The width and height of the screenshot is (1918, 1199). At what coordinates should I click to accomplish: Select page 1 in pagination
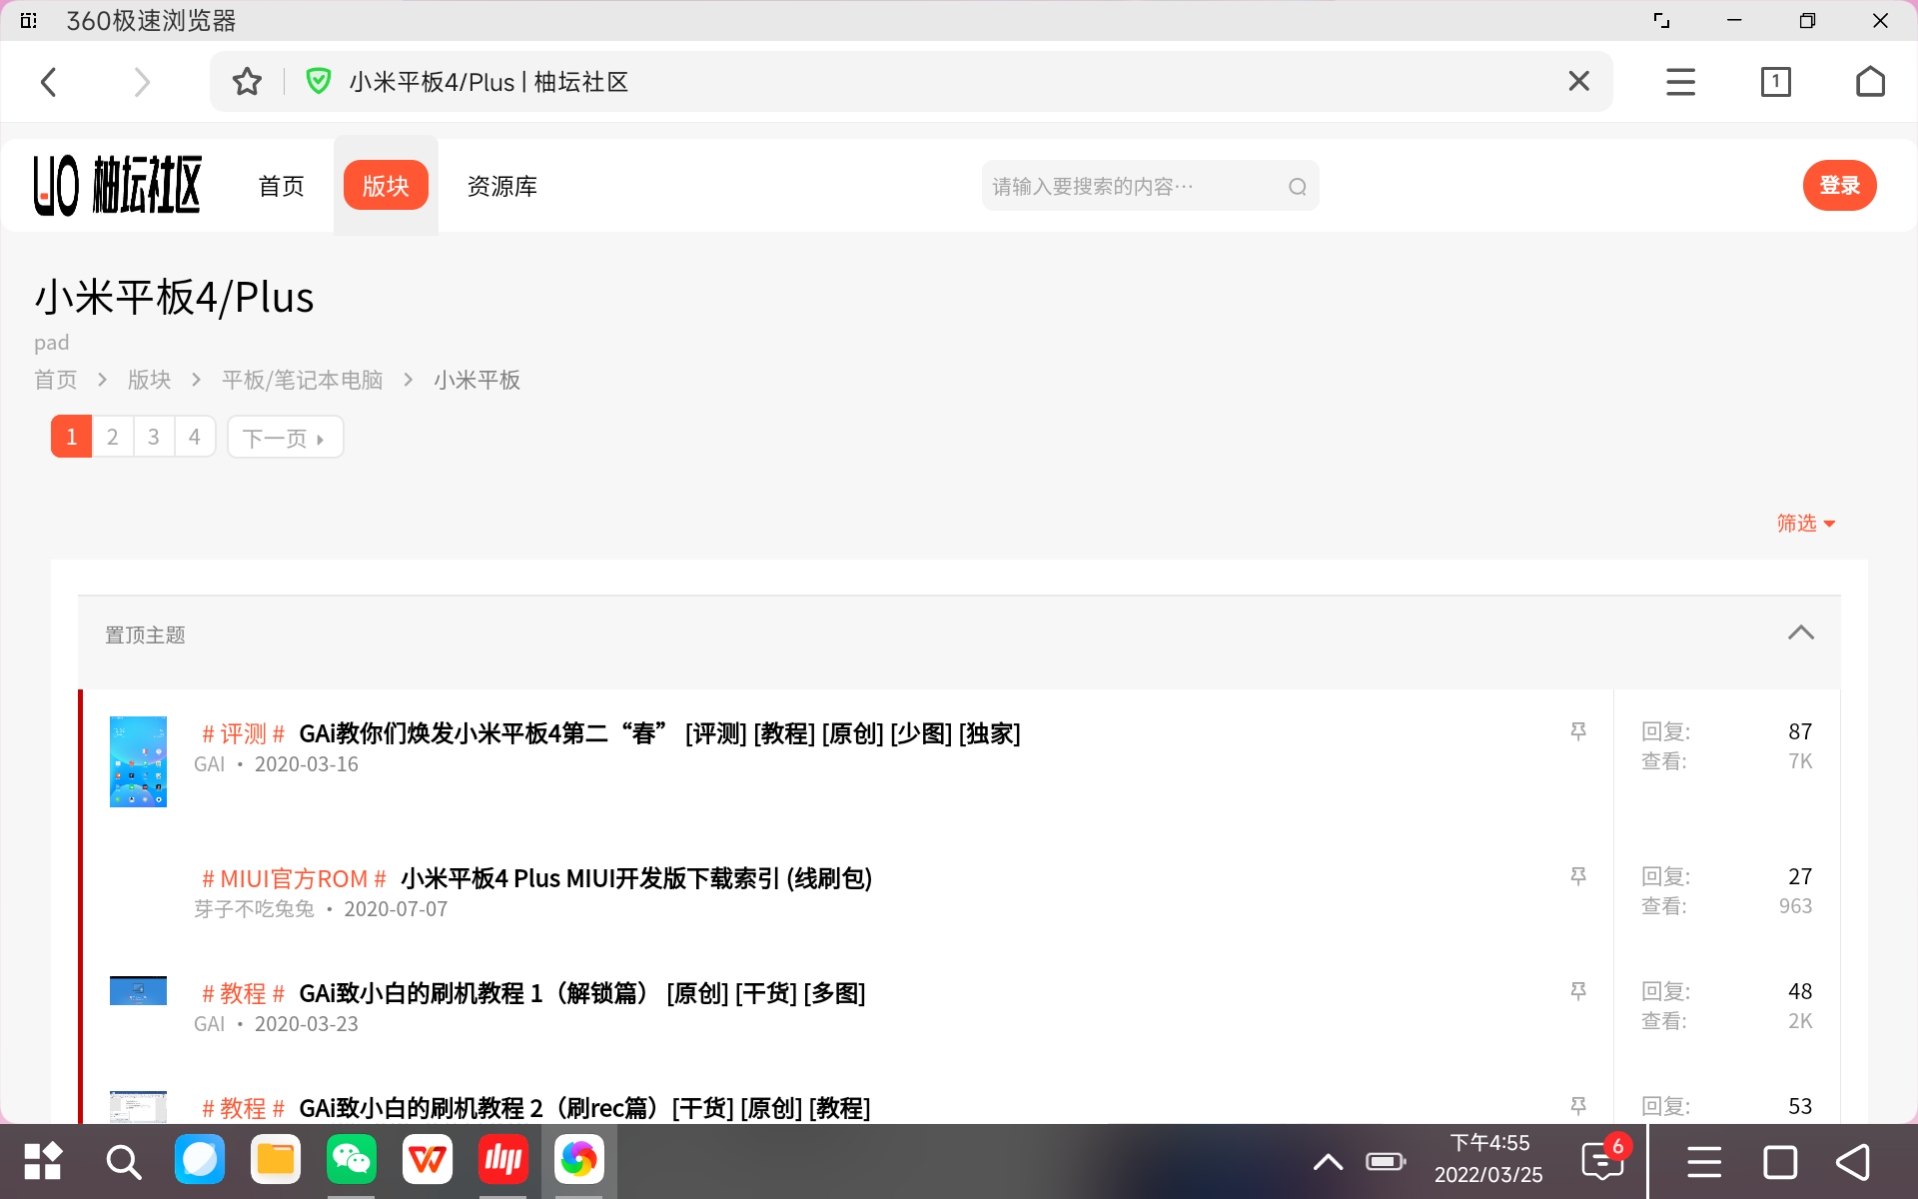[71, 436]
